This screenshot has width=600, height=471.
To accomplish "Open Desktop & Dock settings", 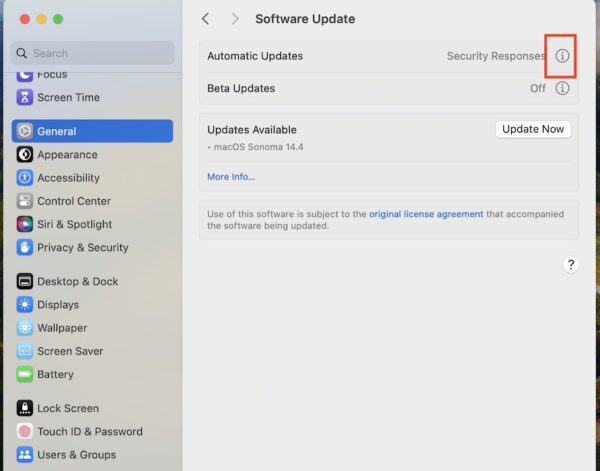I will pyautogui.click(x=77, y=282).
